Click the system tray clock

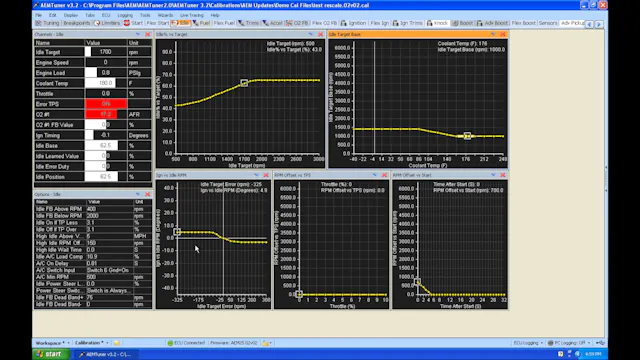[x=593, y=354]
